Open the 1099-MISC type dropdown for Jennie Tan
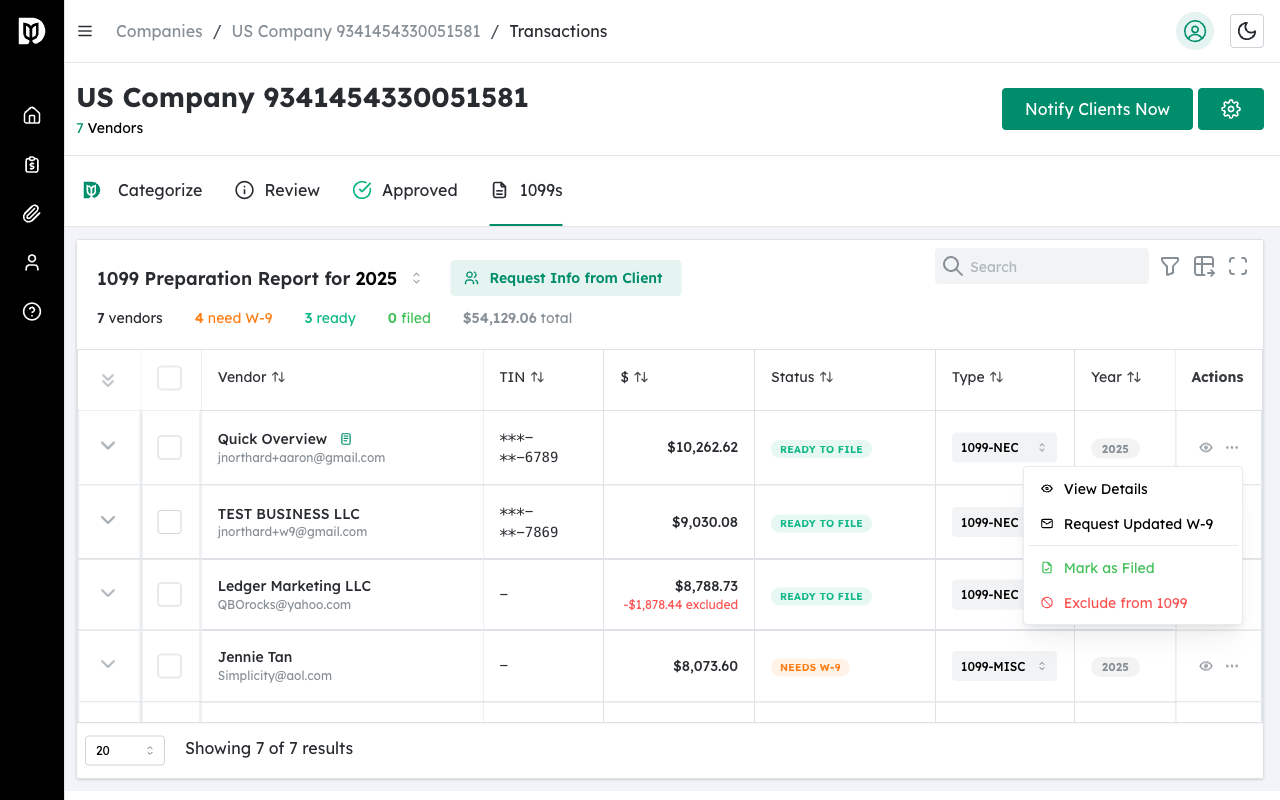This screenshot has width=1280, height=800. click(1003, 667)
